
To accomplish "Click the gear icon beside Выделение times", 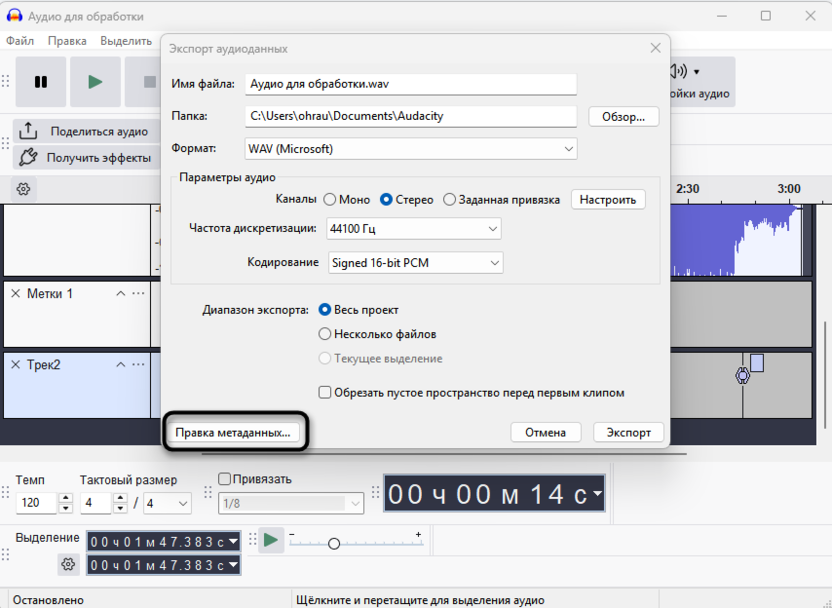I will (x=68, y=564).
